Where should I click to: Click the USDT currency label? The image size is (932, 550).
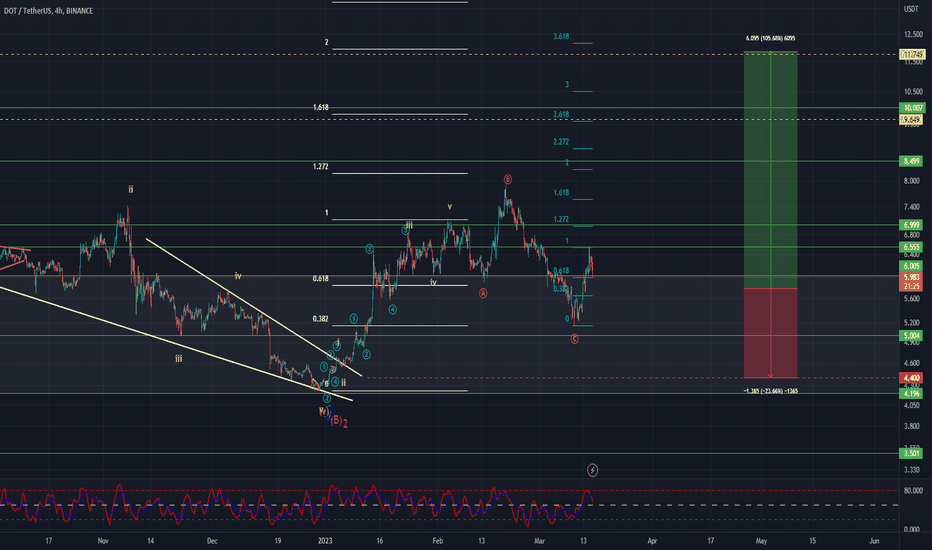(911, 9)
